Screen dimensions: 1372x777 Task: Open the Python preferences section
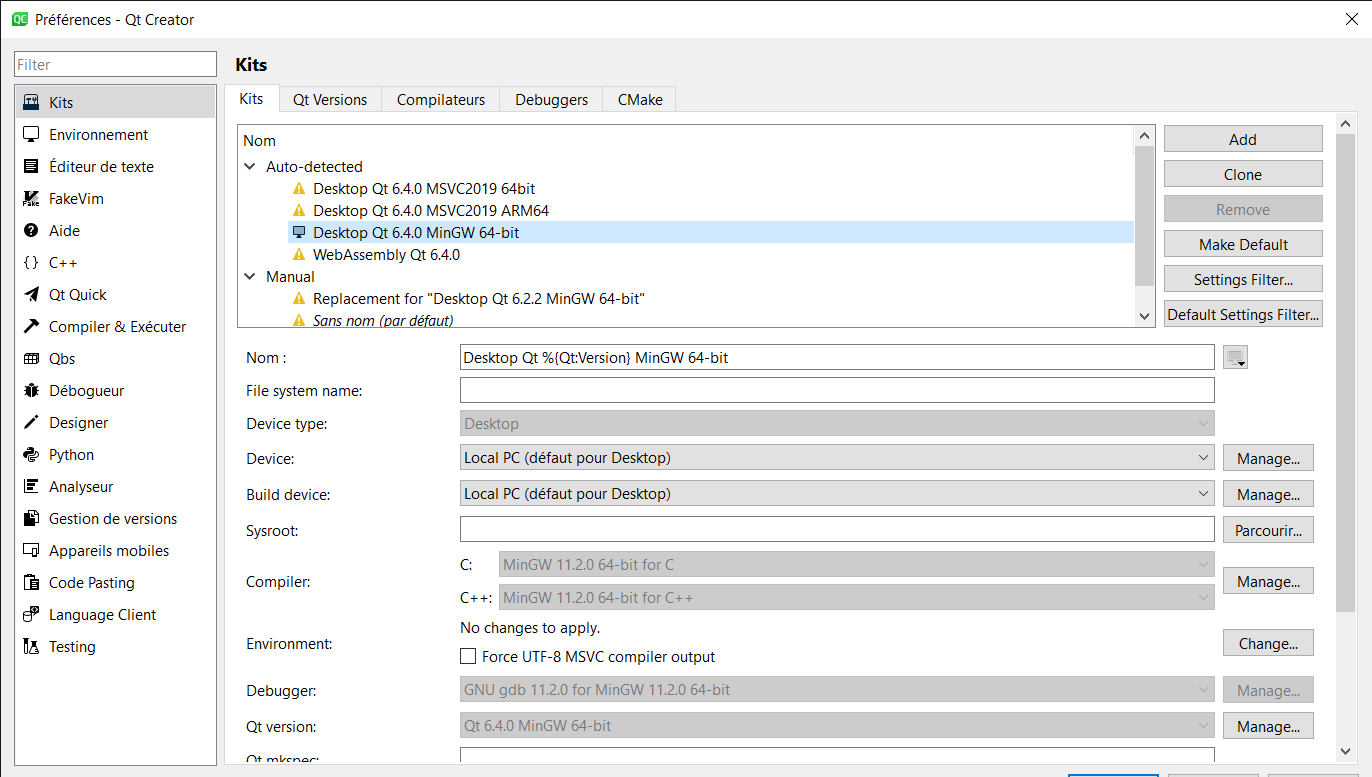pos(72,454)
